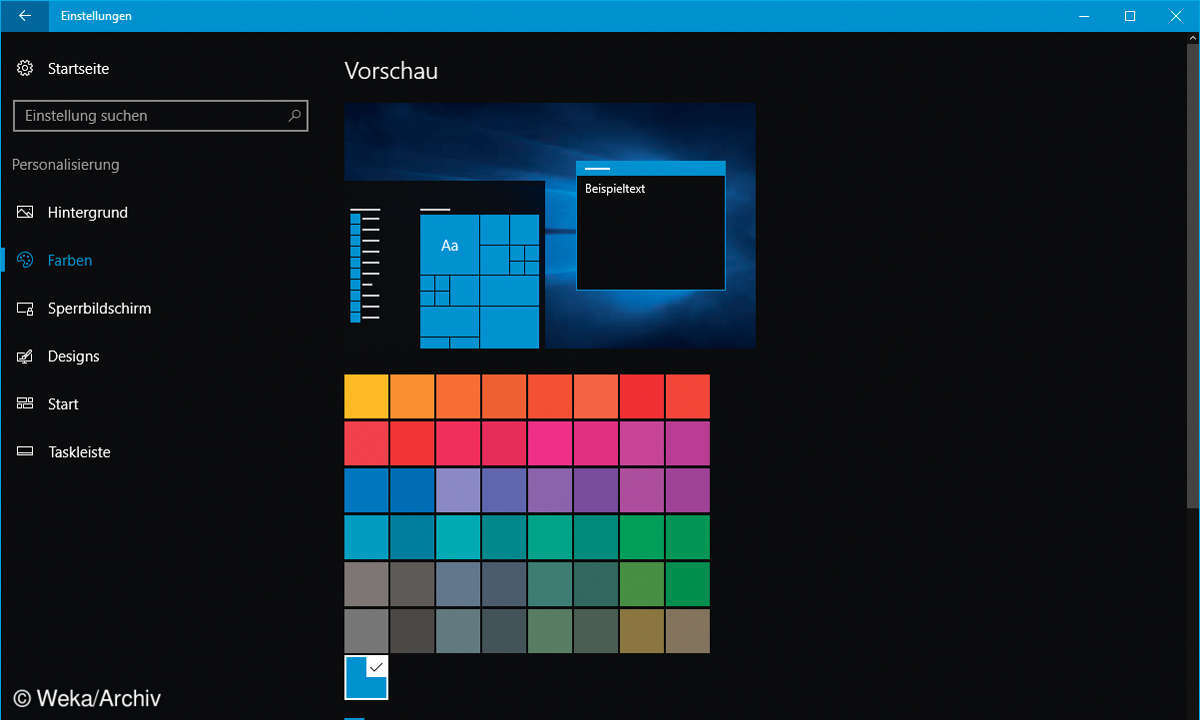Image resolution: width=1200 pixels, height=720 pixels.
Task: Select the hot pink swatch in the second row
Action: pyautogui.click(x=550, y=444)
